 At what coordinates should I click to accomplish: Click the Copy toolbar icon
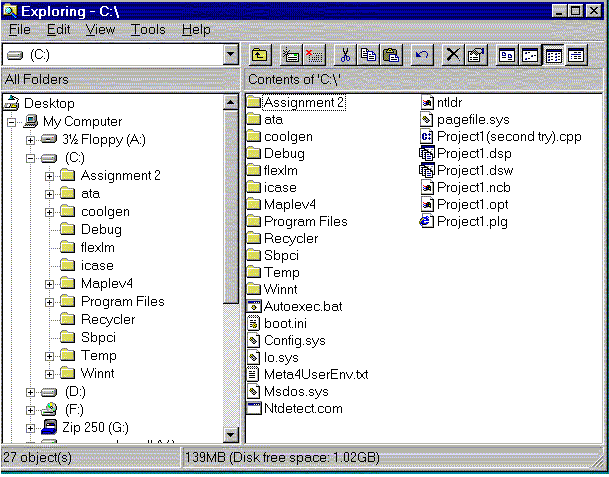[368, 56]
